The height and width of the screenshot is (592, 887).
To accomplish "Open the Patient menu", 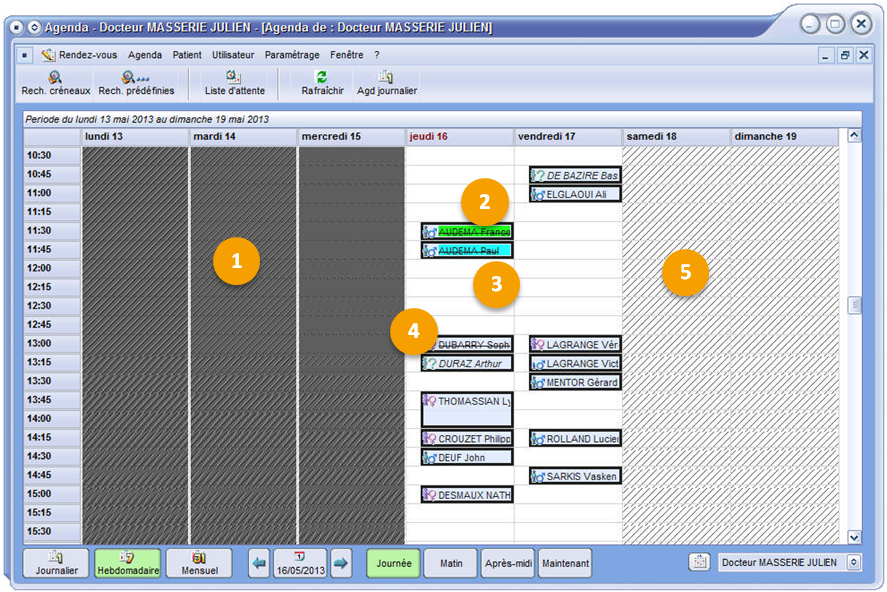I will click(187, 55).
